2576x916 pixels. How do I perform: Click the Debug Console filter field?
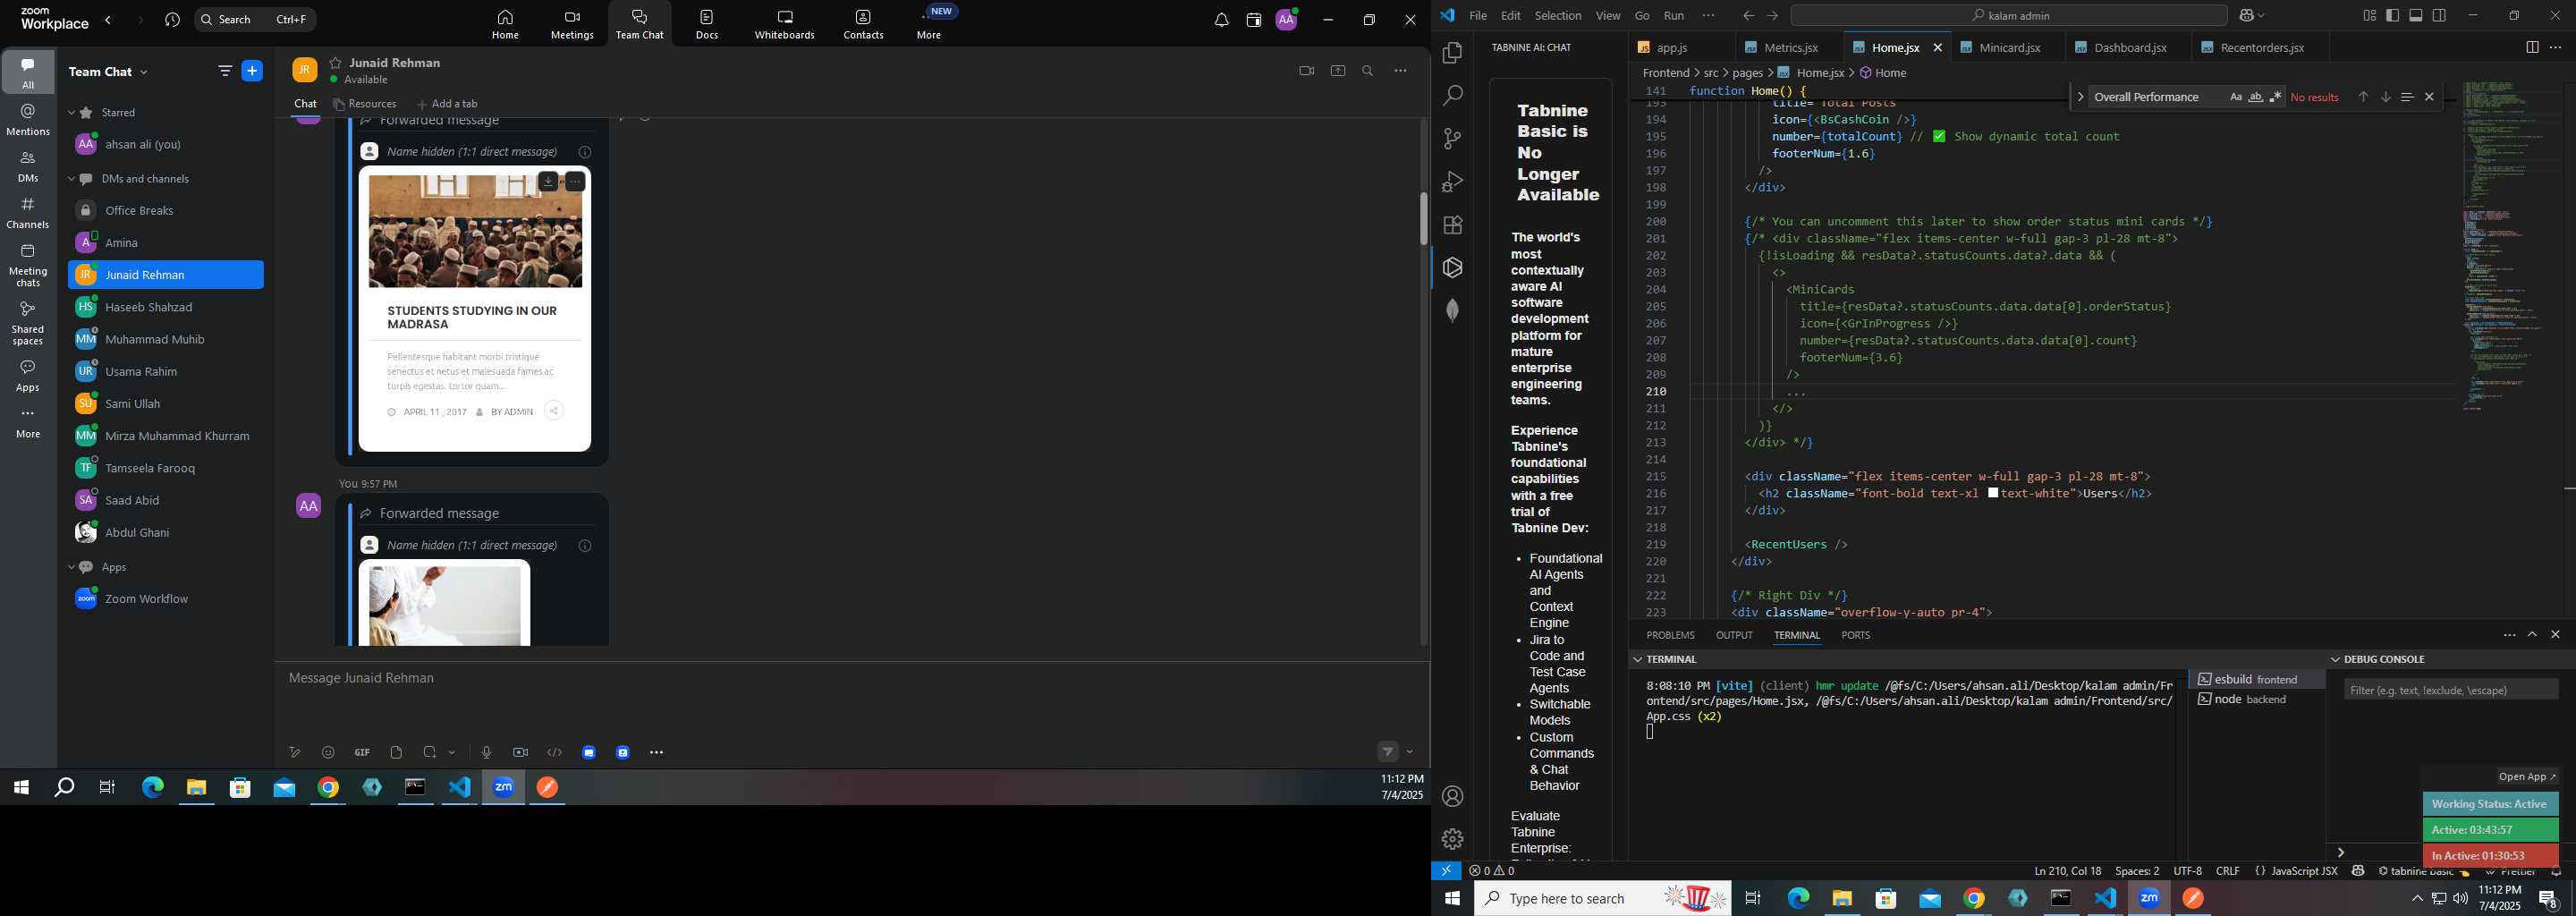click(2451, 690)
